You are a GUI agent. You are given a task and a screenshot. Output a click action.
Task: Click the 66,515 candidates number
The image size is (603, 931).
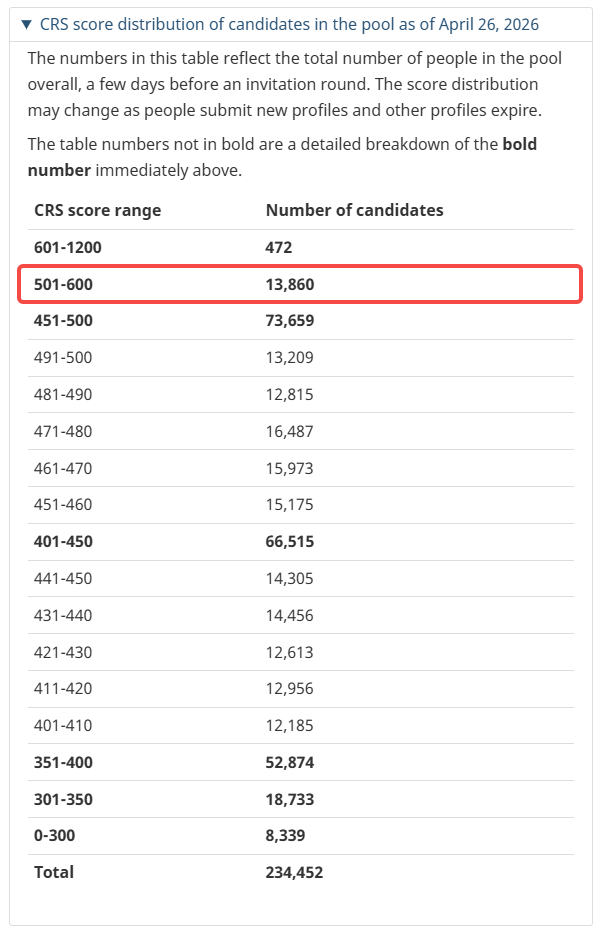(290, 542)
